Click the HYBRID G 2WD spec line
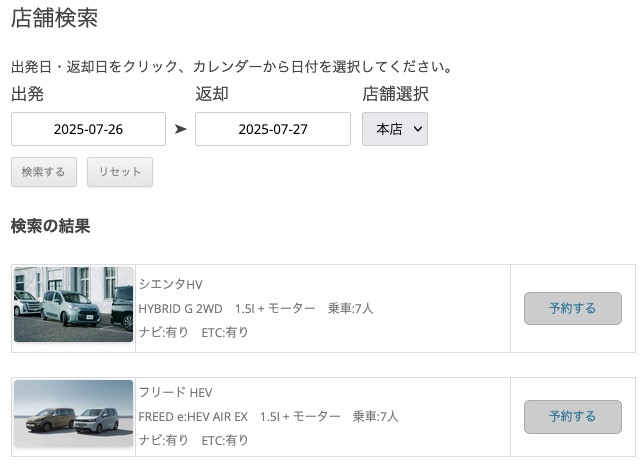Image resolution: width=644 pixels, height=468 pixels. pyautogui.click(x=255, y=309)
